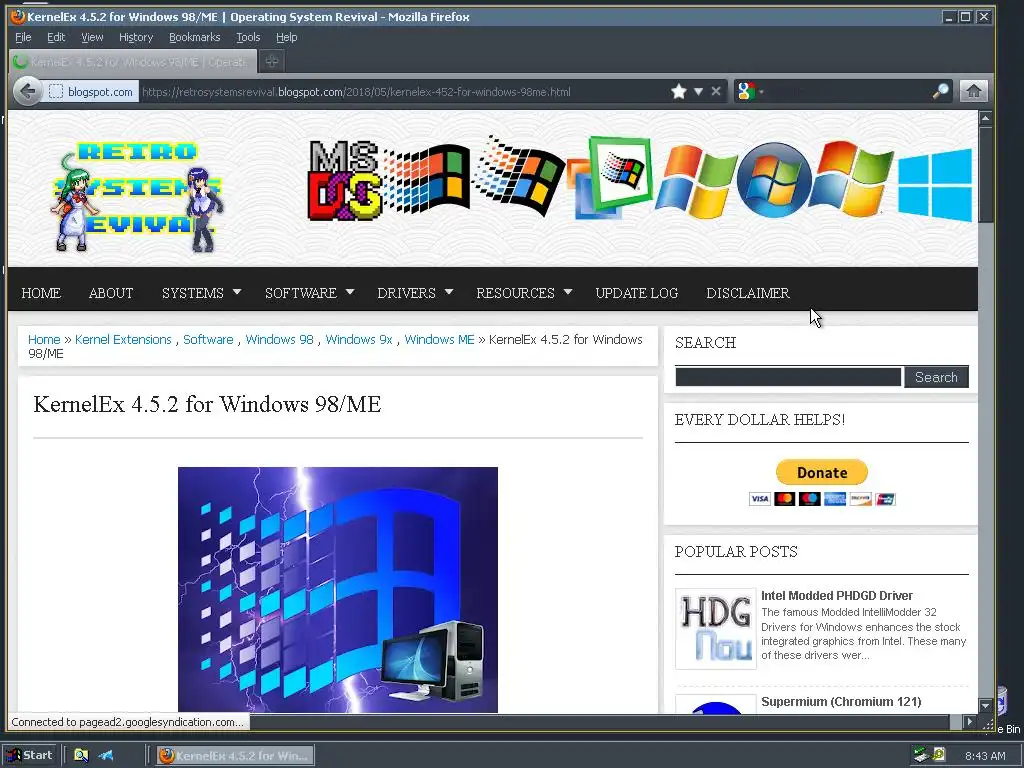Click the round Windows Vista orb logo
The image size is (1024, 768).
(774, 180)
